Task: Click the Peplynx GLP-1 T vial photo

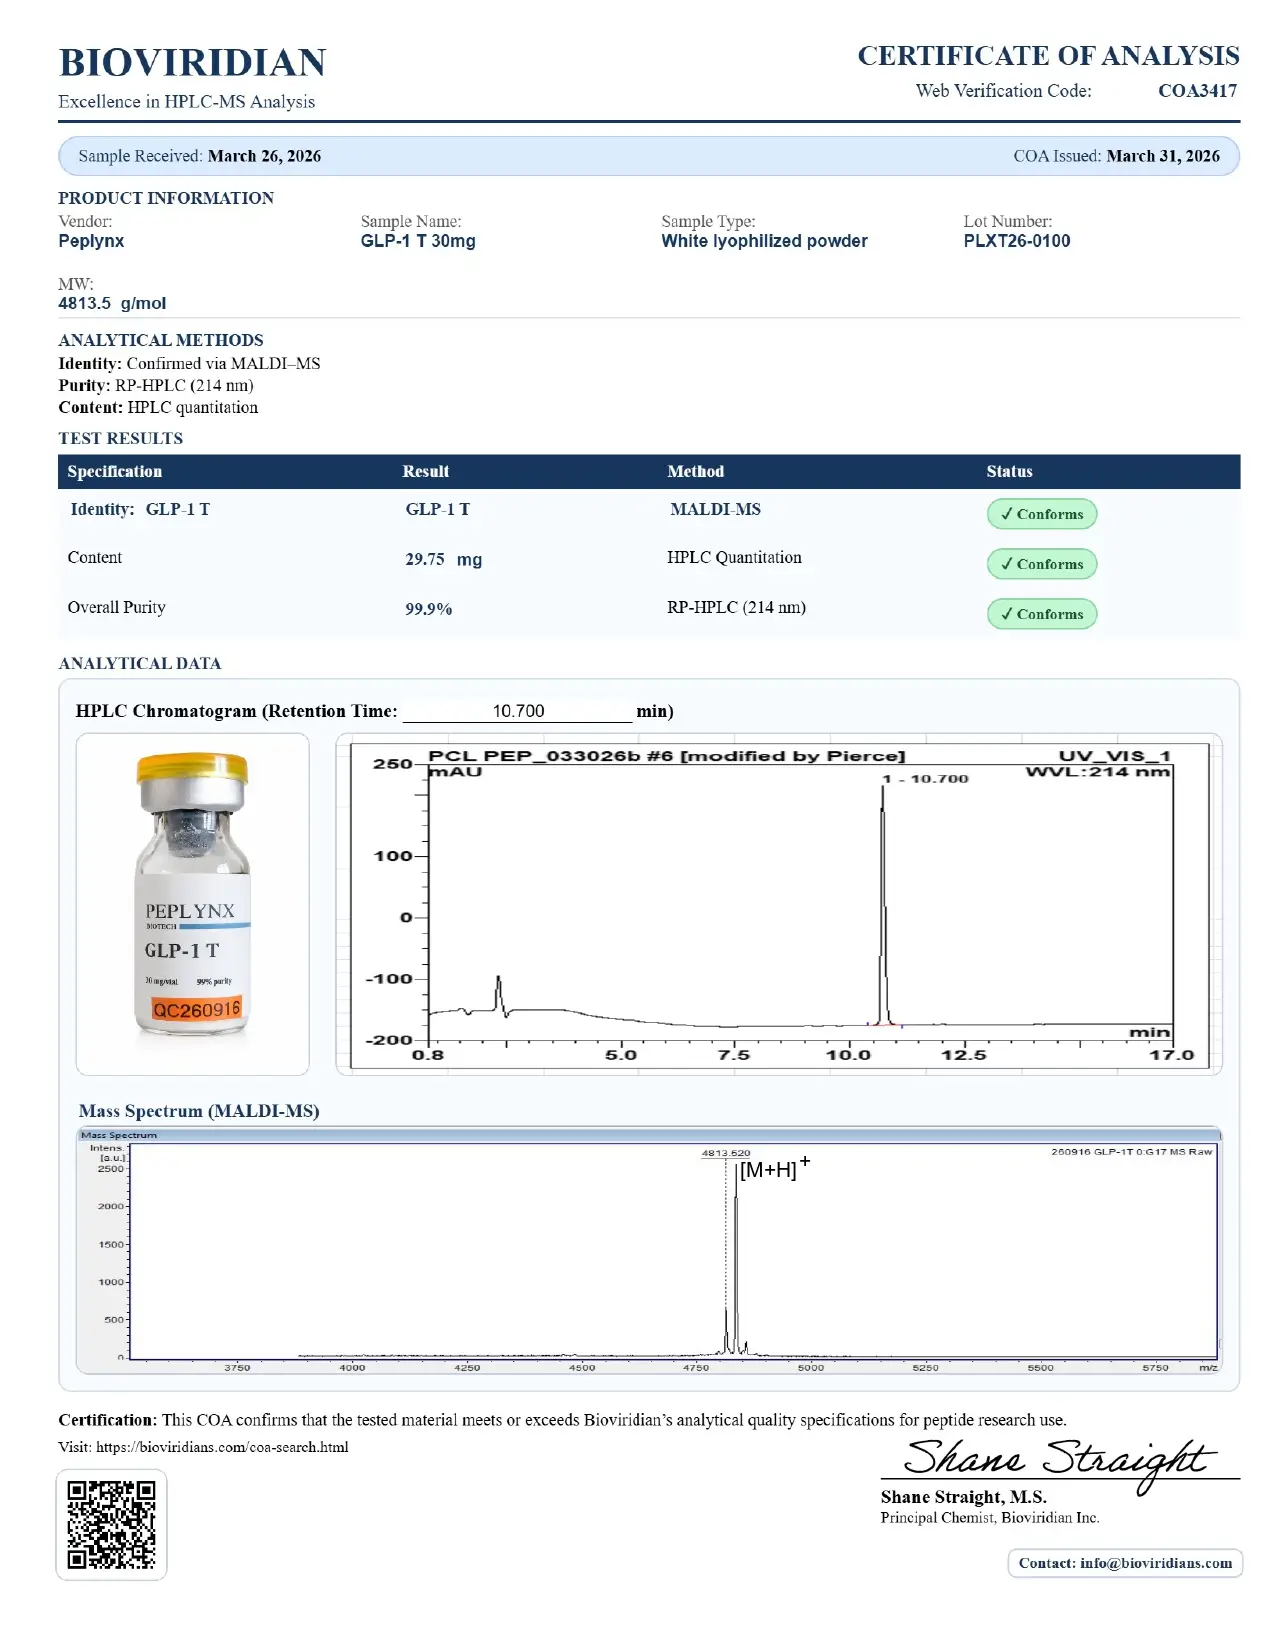Action: [192, 903]
